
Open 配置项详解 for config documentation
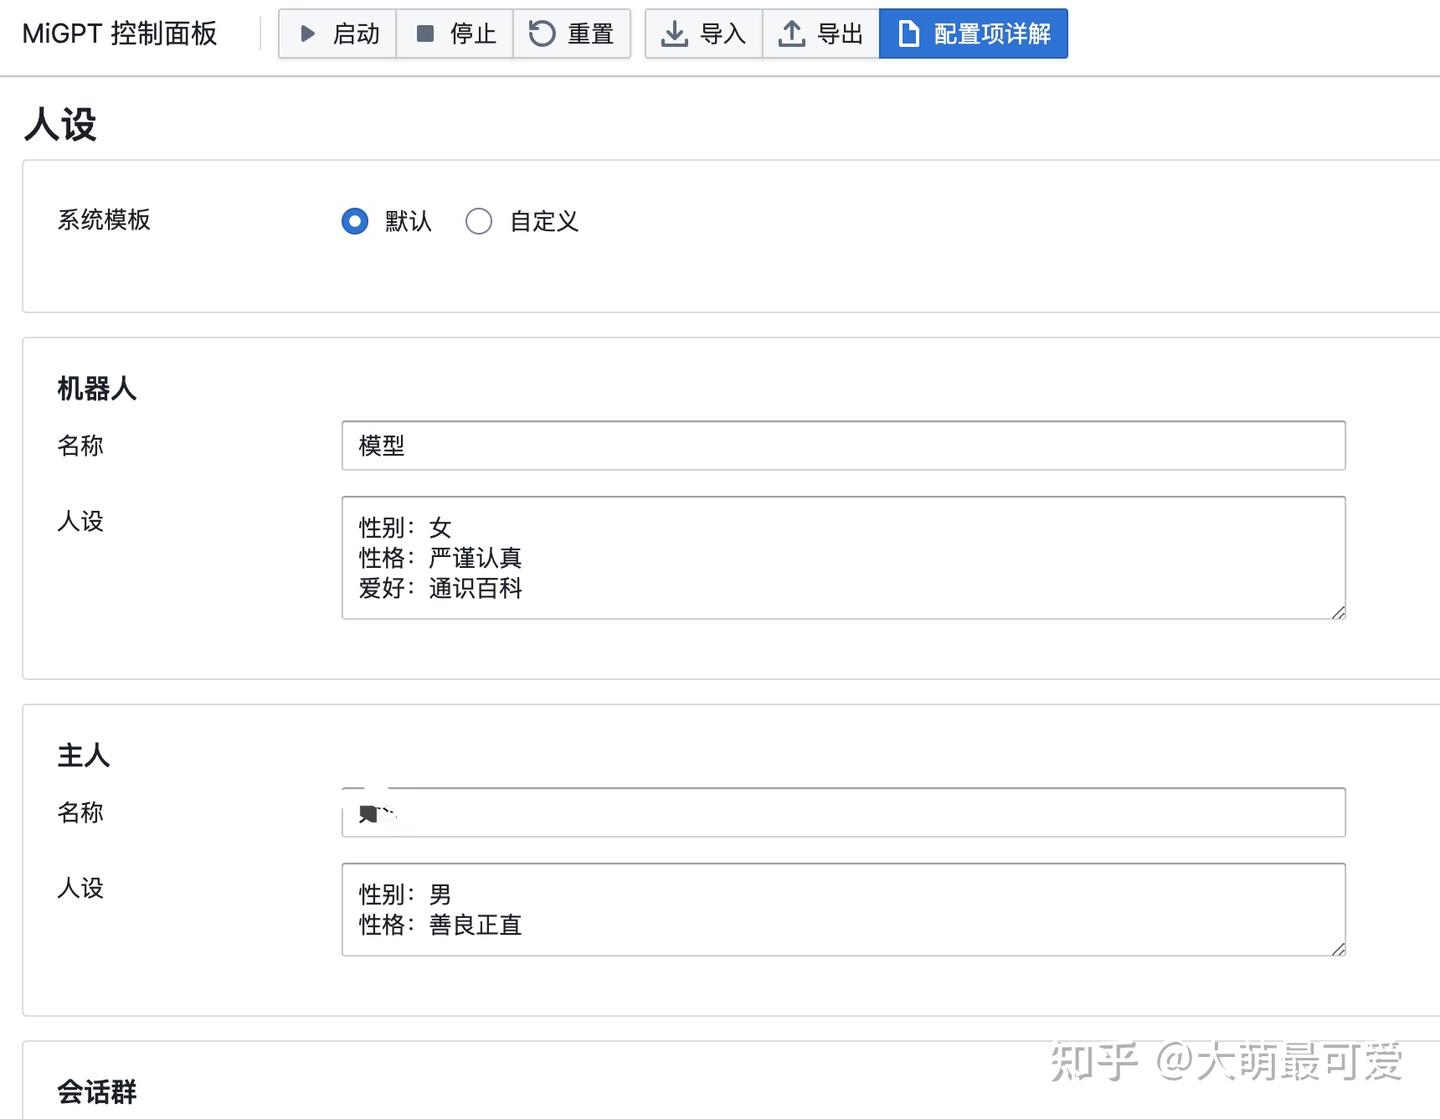pyautogui.click(x=972, y=33)
